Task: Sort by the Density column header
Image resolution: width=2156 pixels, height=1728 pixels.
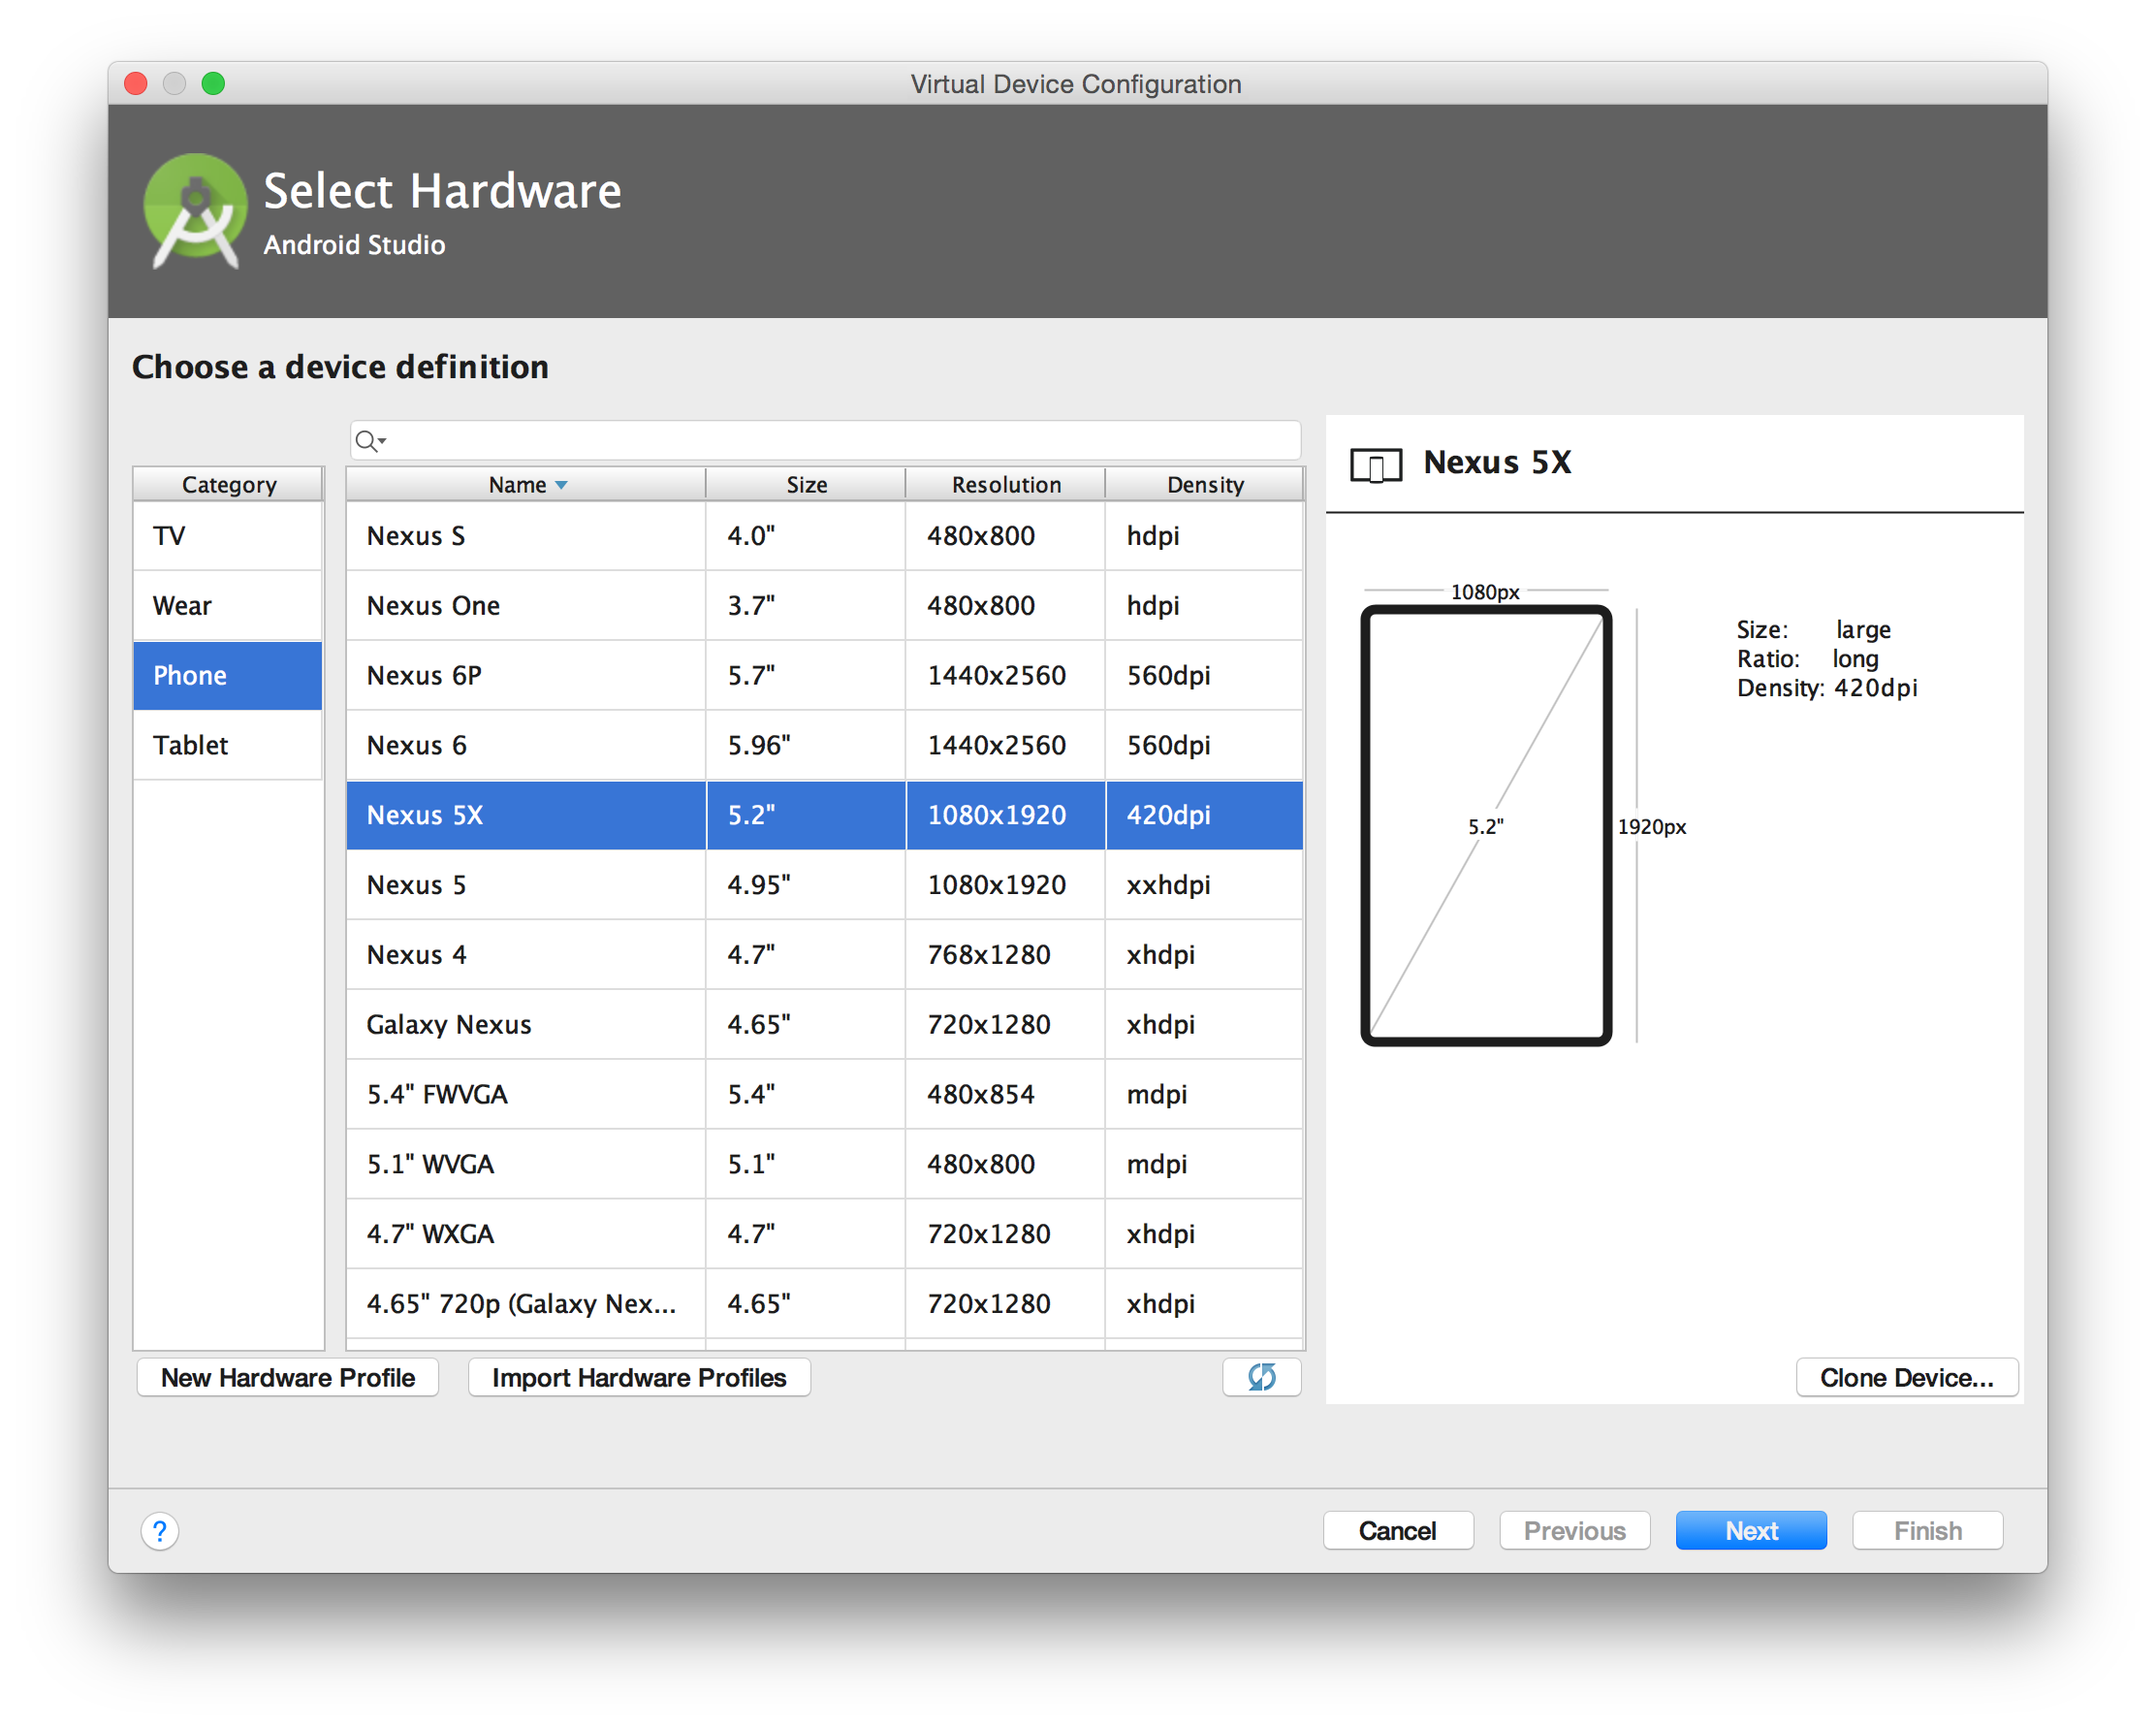Action: point(1205,485)
